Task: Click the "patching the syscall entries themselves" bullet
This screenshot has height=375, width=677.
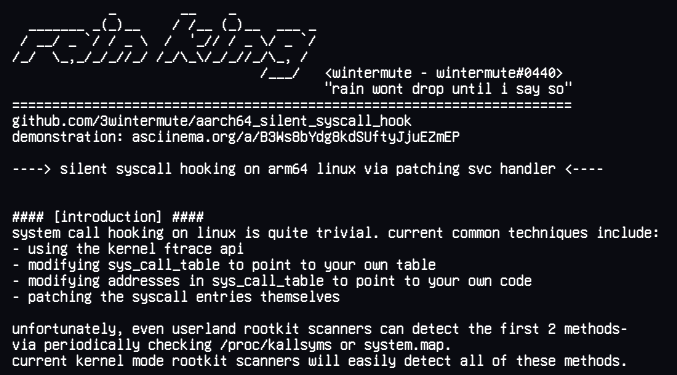Action: (x=176, y=297)
